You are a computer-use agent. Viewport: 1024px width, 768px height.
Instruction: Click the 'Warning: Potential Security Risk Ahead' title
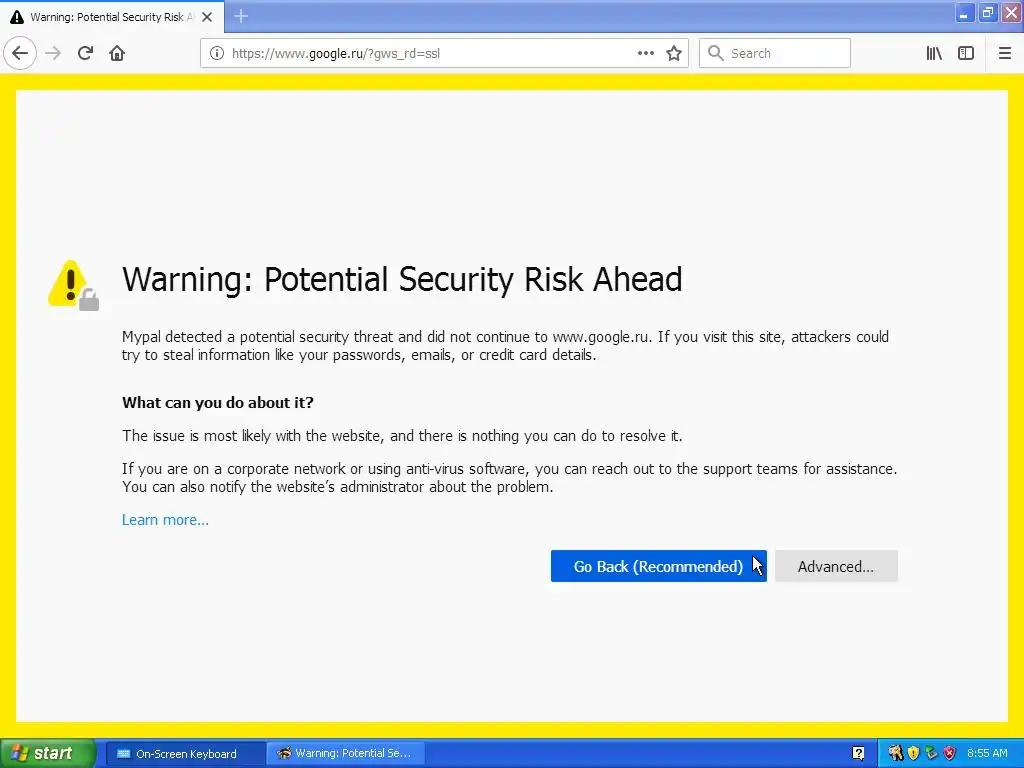point(402,280)
